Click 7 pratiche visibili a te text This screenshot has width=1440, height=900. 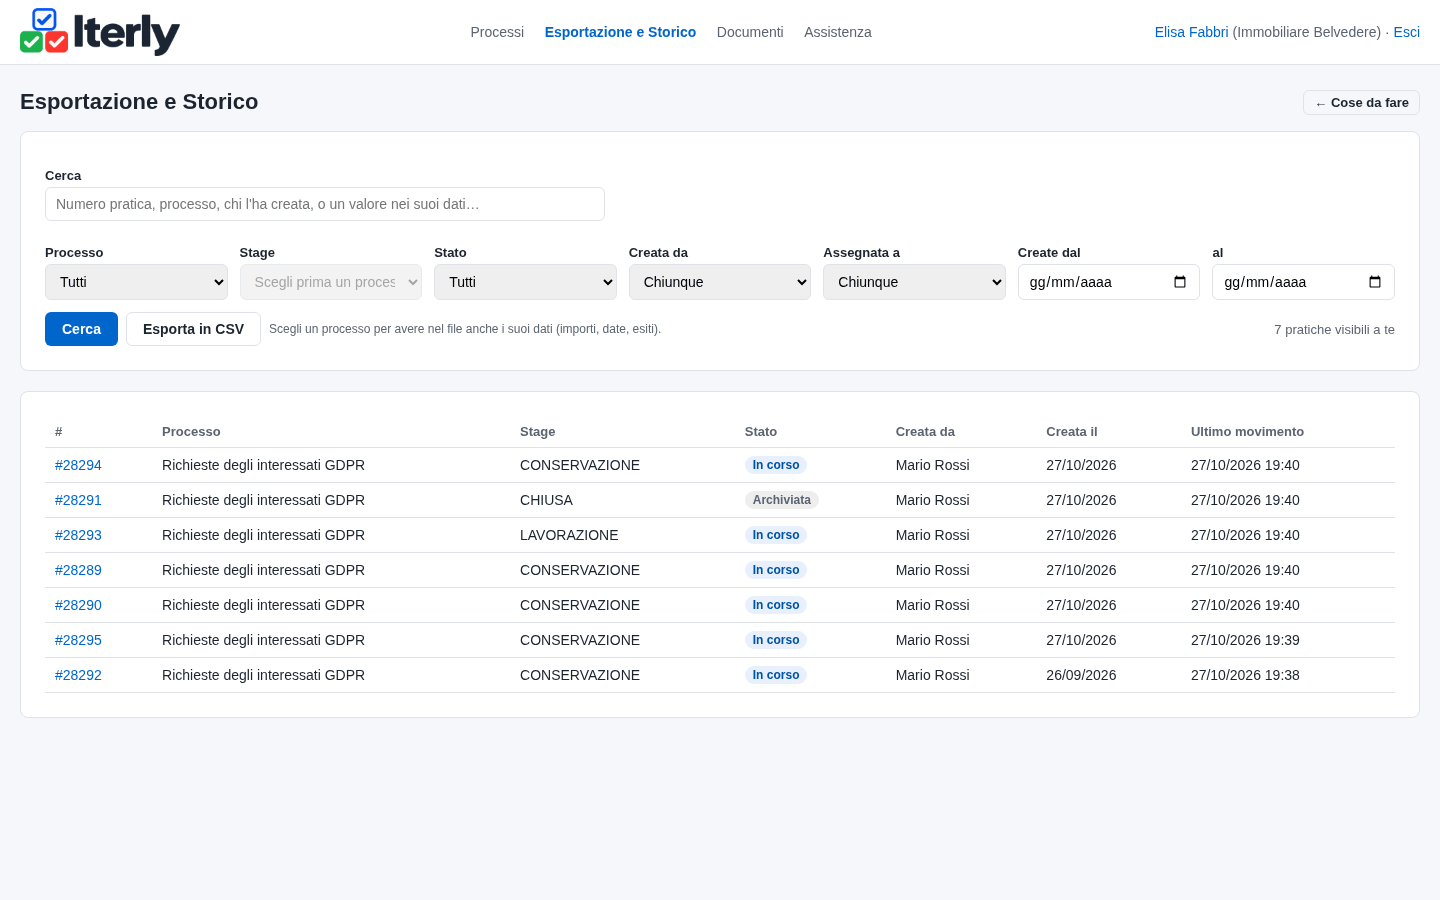click(x=1334, y=330)
